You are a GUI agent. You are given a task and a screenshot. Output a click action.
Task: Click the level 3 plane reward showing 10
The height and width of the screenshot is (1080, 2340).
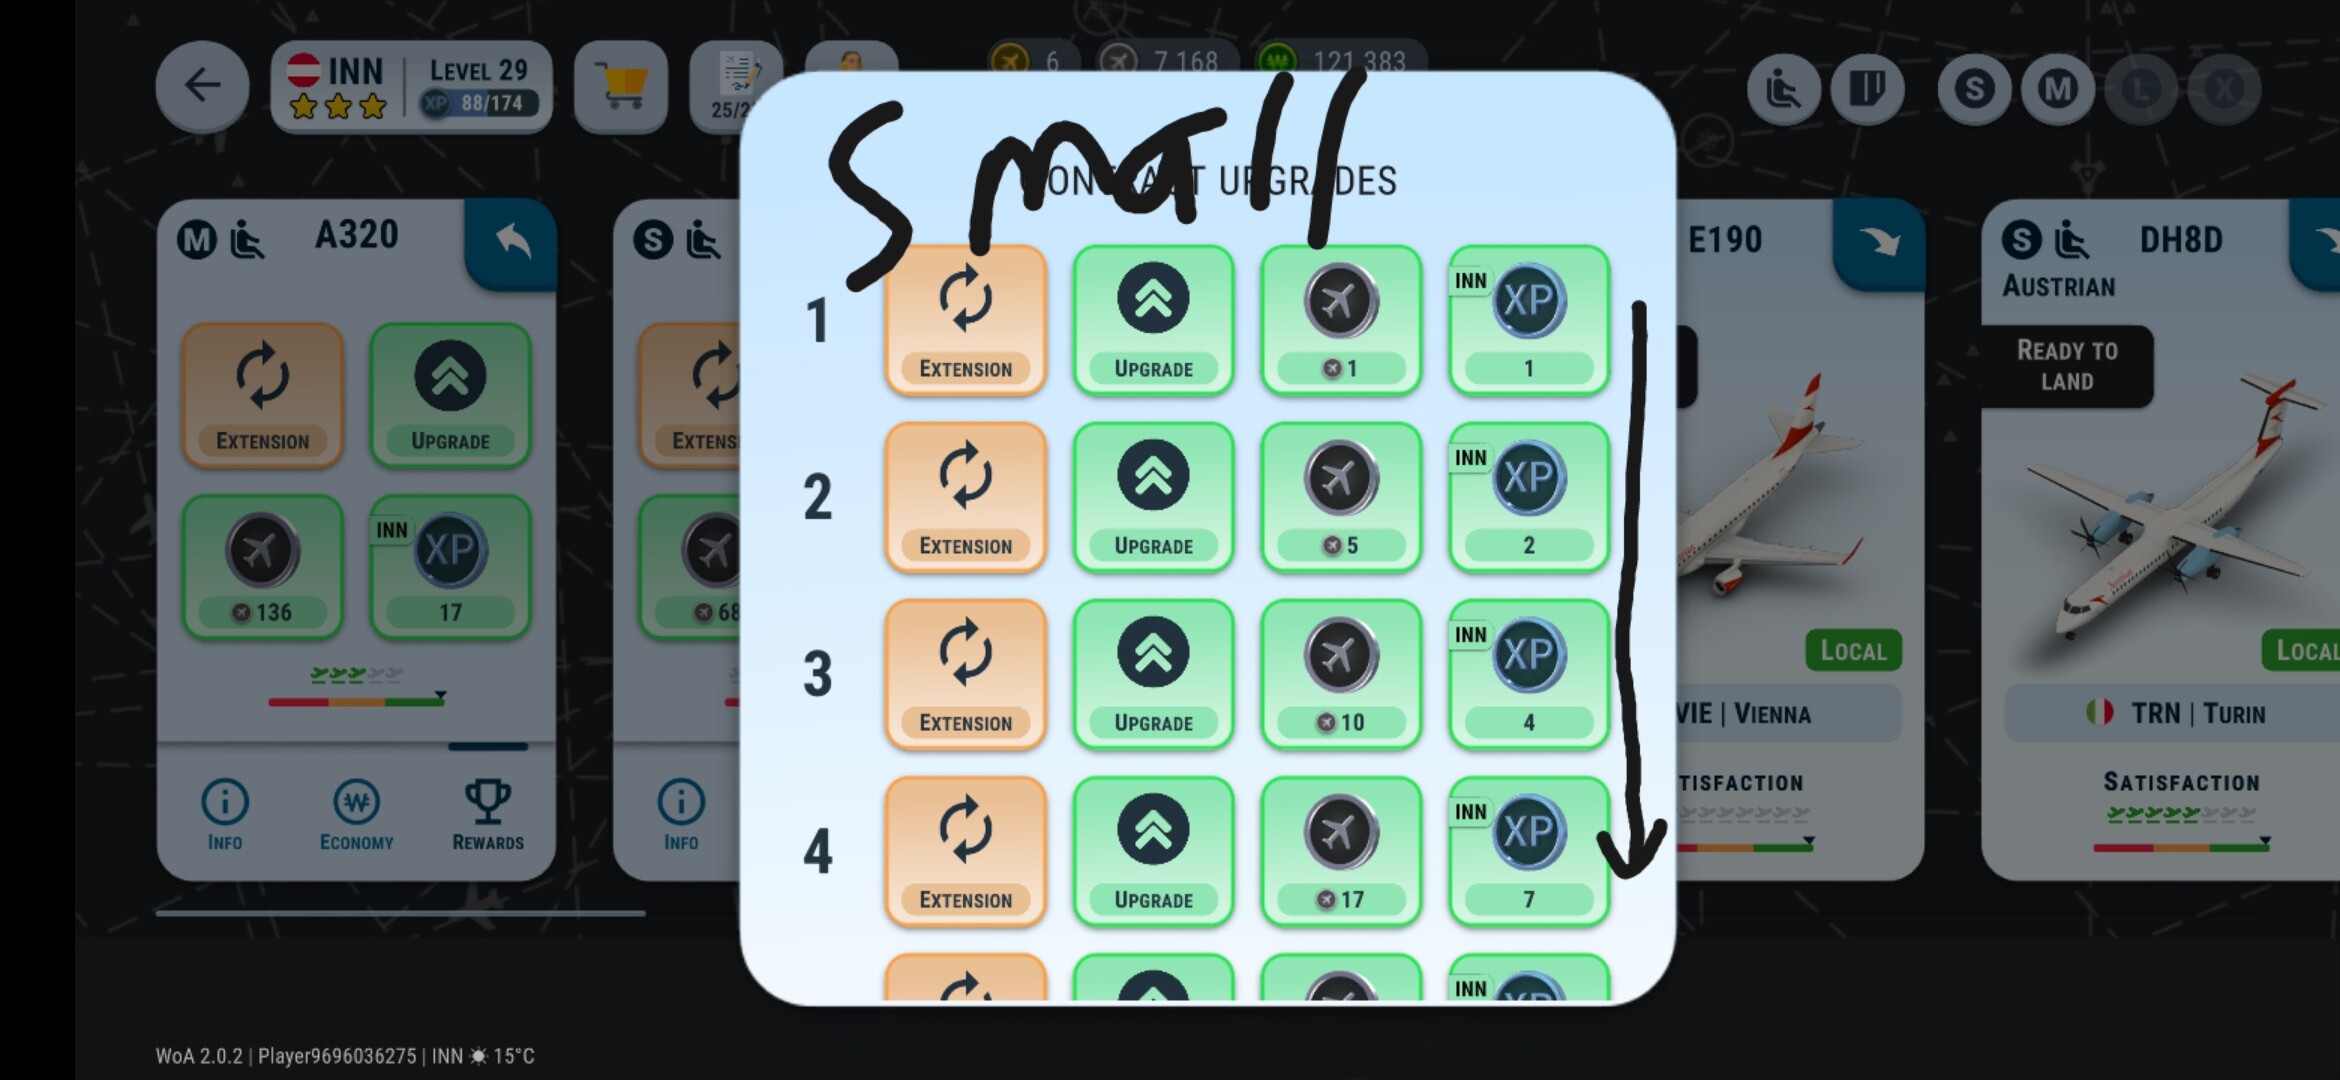click(x=1341, y=674)
